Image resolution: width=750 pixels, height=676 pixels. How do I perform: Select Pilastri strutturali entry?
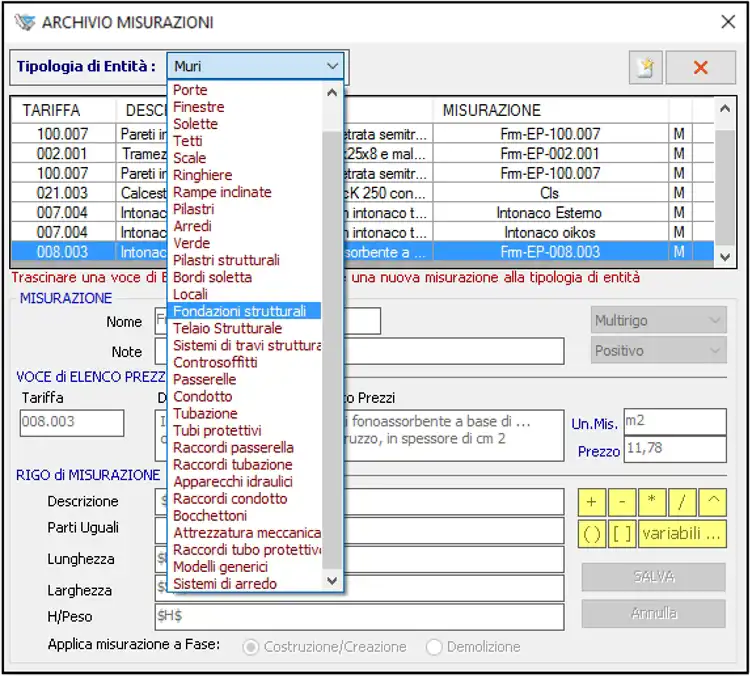coord(245,260)
